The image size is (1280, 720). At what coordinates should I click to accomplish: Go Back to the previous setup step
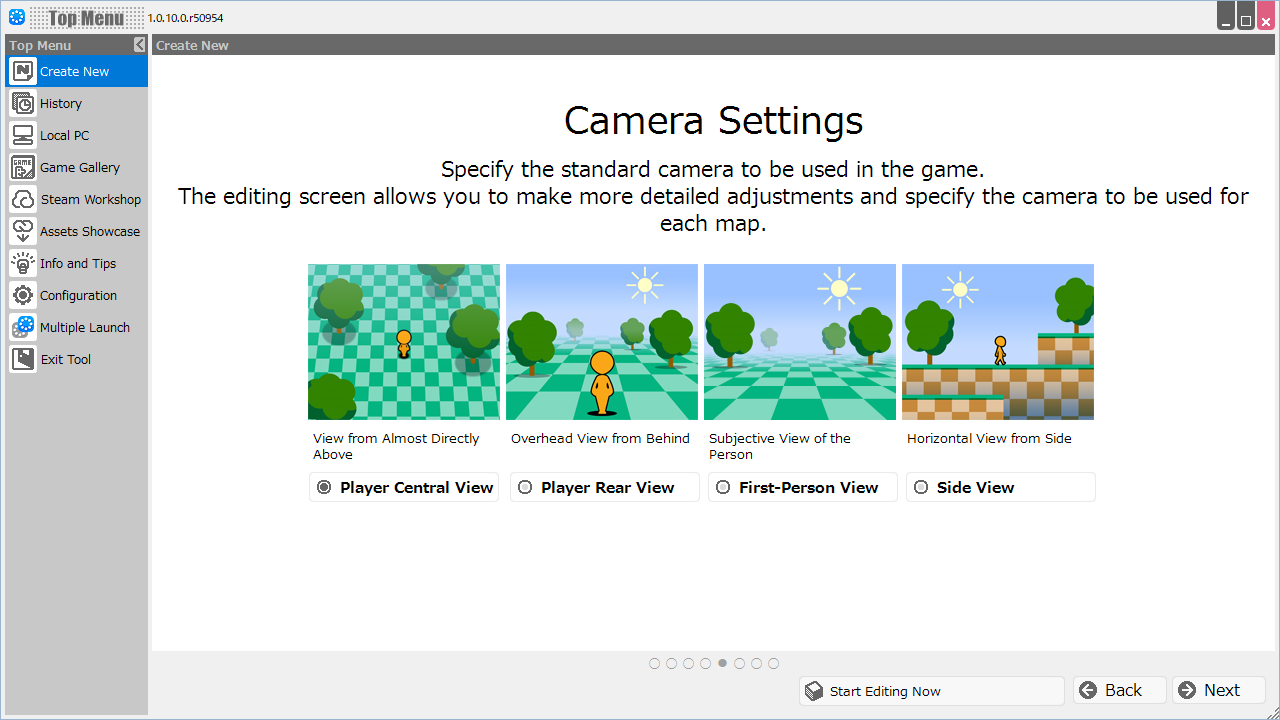(1118, 690)
